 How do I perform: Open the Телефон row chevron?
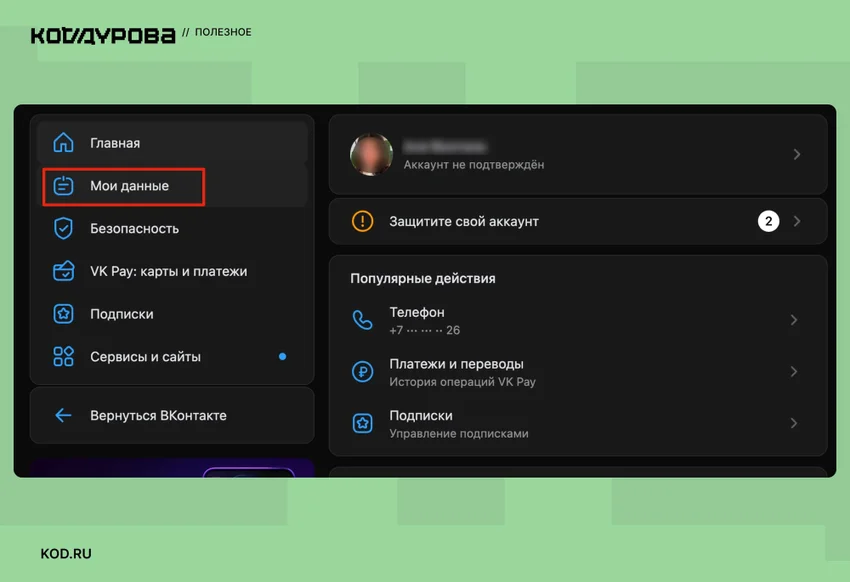[794, 320]
